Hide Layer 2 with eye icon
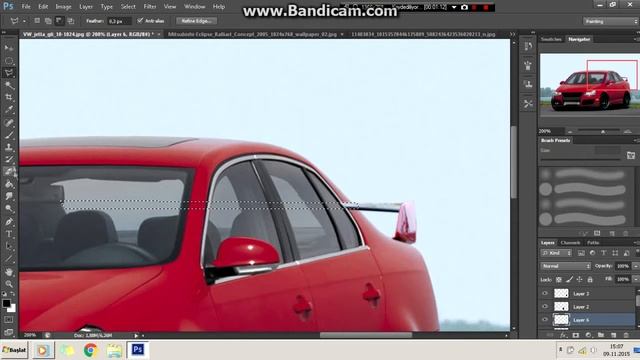Image resolution: width=640 pixels, height=360 pixels. (x=545, y=307)
